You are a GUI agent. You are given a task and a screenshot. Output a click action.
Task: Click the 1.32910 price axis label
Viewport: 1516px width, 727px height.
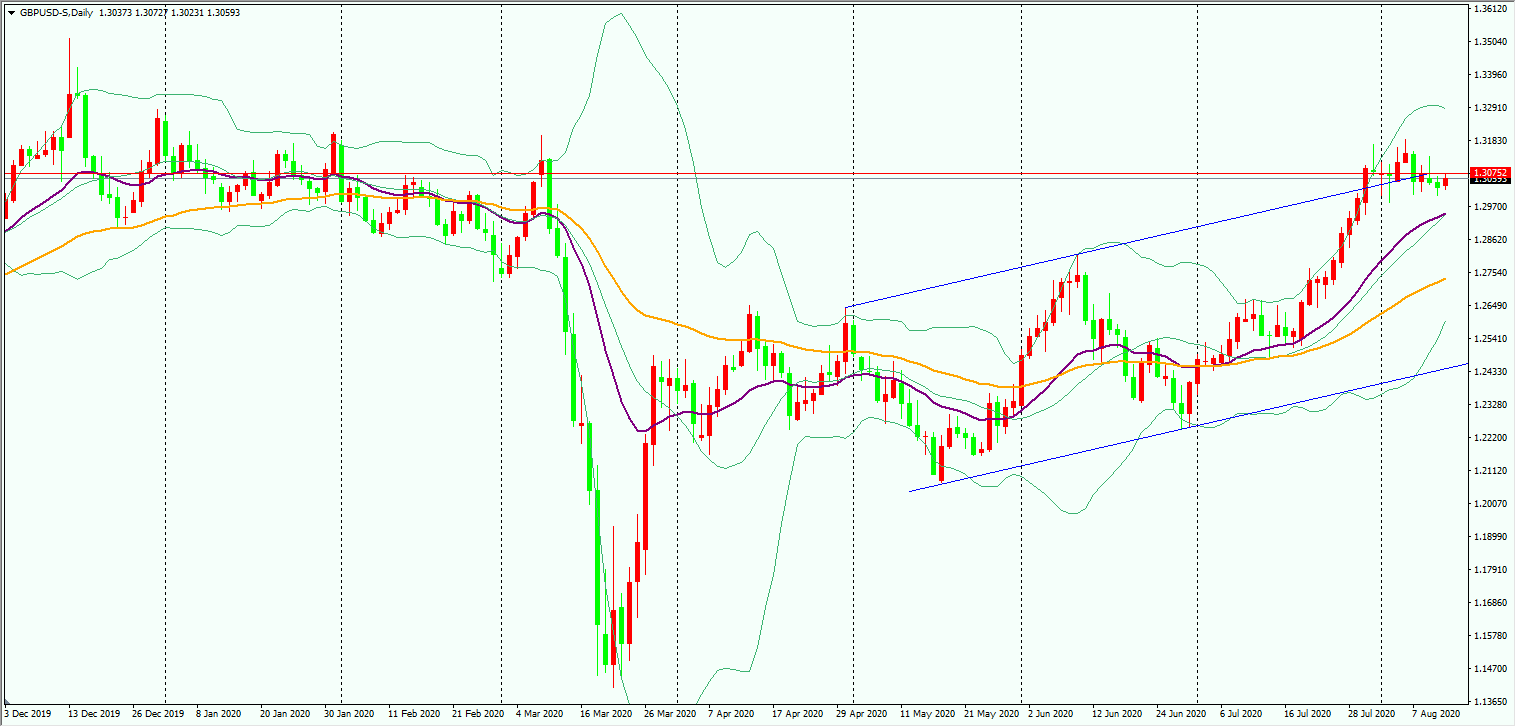pyautogui.click(x=1490, y=108)
